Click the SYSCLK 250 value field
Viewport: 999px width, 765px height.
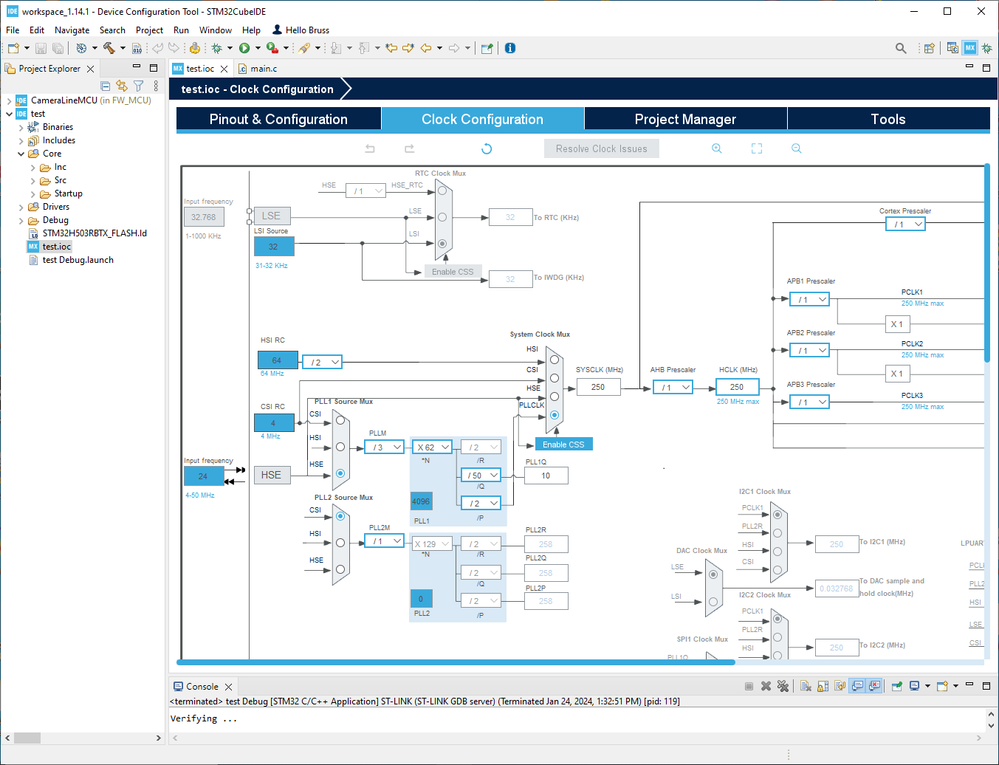coord(598,387)
